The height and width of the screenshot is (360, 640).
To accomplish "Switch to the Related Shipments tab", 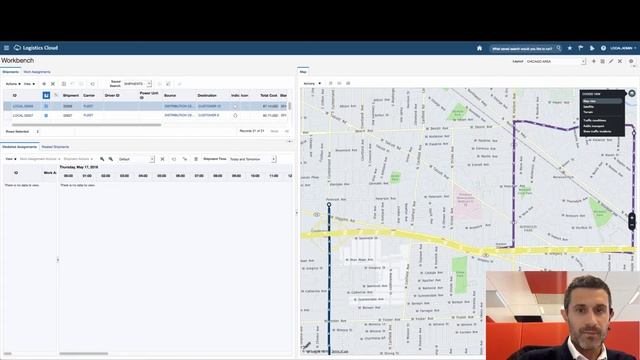I will (x=55, y=147).
